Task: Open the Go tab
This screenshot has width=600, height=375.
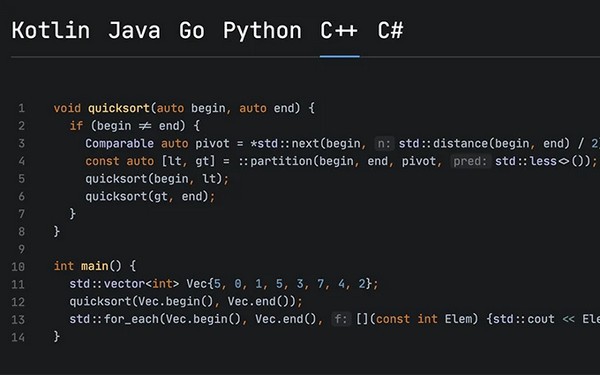Action: coord(192,31)
